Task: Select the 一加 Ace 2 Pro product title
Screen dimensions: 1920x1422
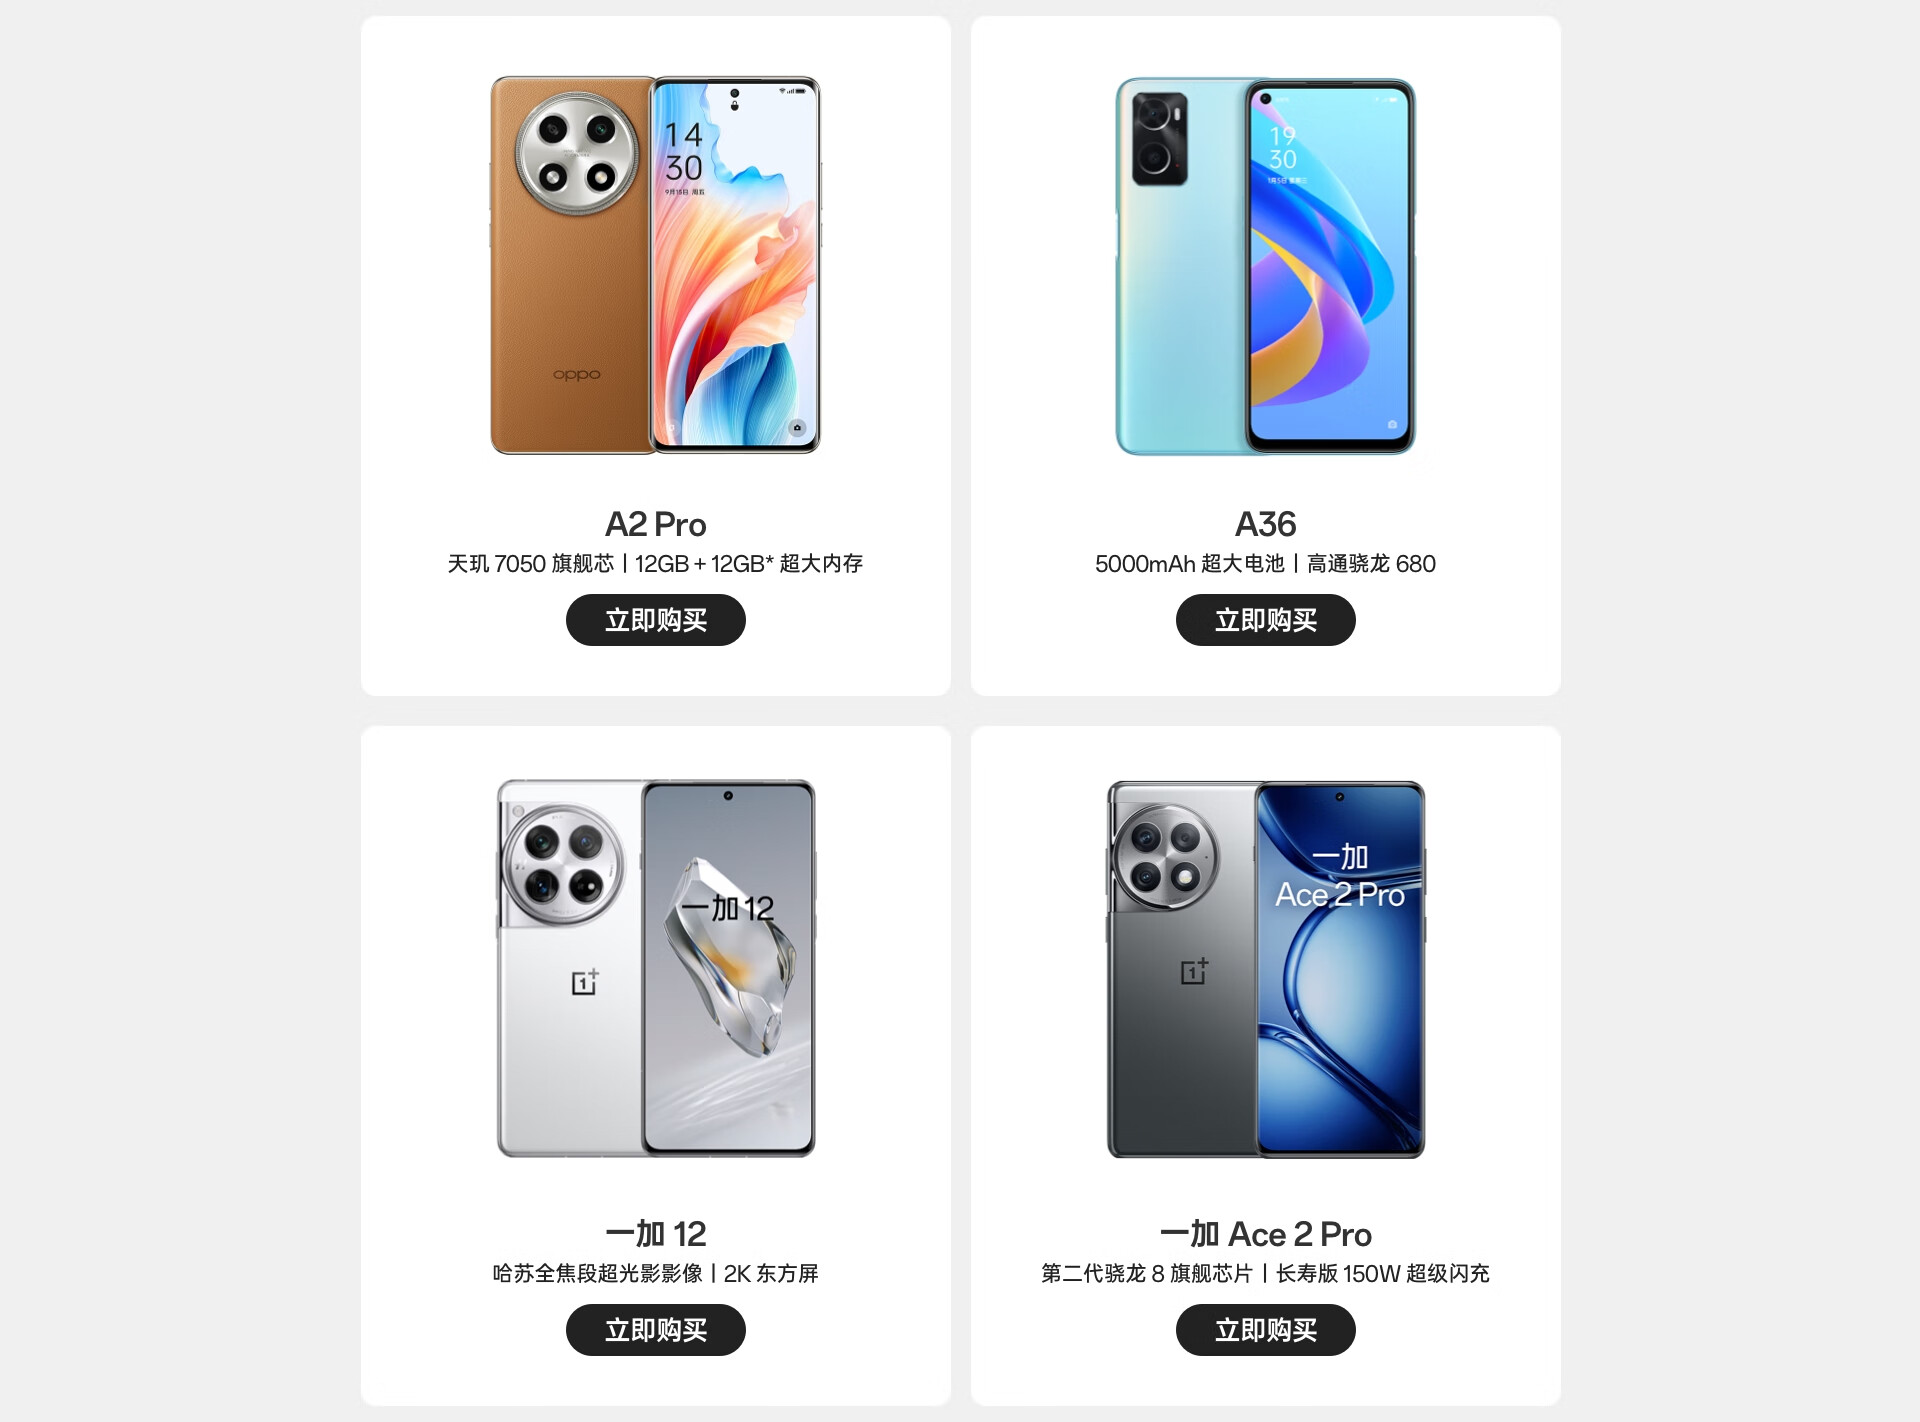Action: pos(1265,1234)
